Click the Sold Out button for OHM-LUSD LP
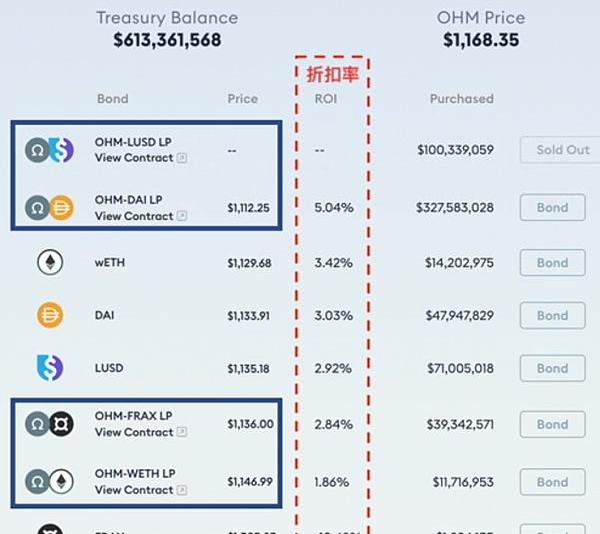The height and width of the screenshot is (534, 600). click(x=560, y=150)
